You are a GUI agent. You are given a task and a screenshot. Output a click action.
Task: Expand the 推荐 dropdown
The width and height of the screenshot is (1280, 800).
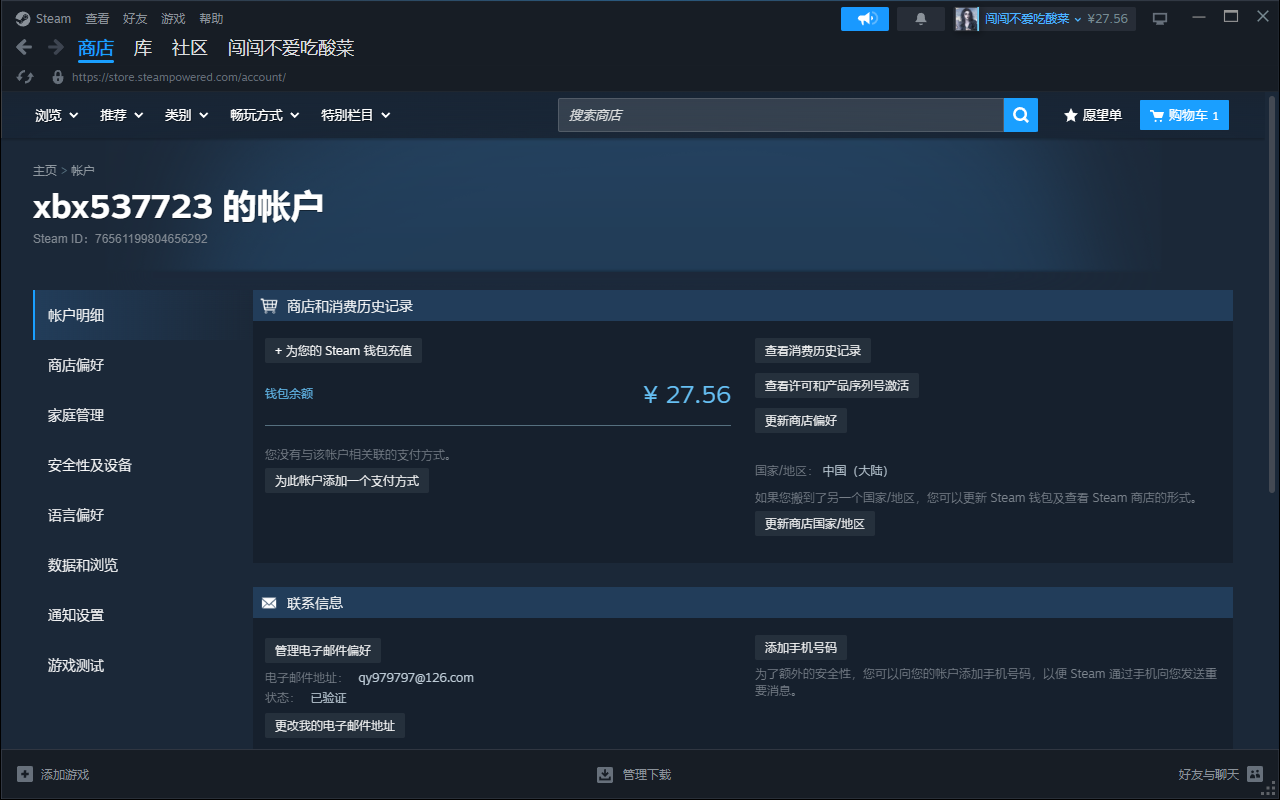[122, 115]
